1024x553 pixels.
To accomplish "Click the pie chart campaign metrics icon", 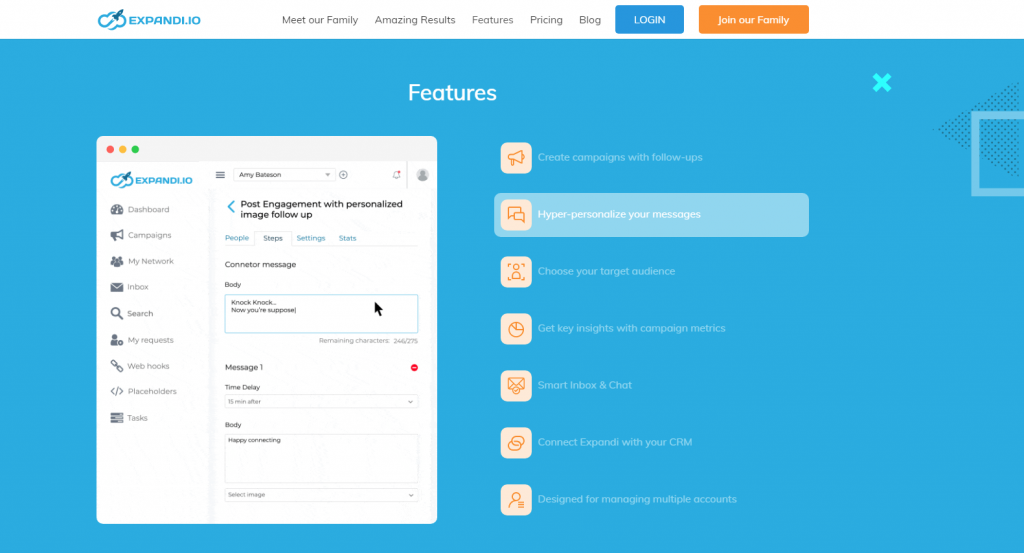I will [516, 329].
